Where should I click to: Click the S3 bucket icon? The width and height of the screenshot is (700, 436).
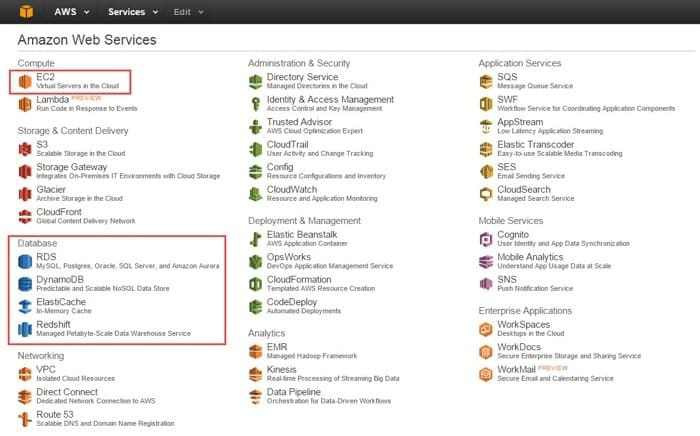click(x=25, y=149)
